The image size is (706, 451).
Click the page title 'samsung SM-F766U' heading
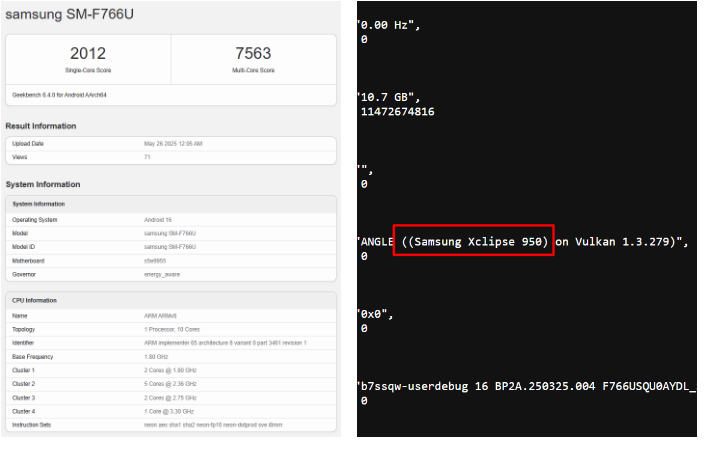pyautogui.click(x=69, y=14)
